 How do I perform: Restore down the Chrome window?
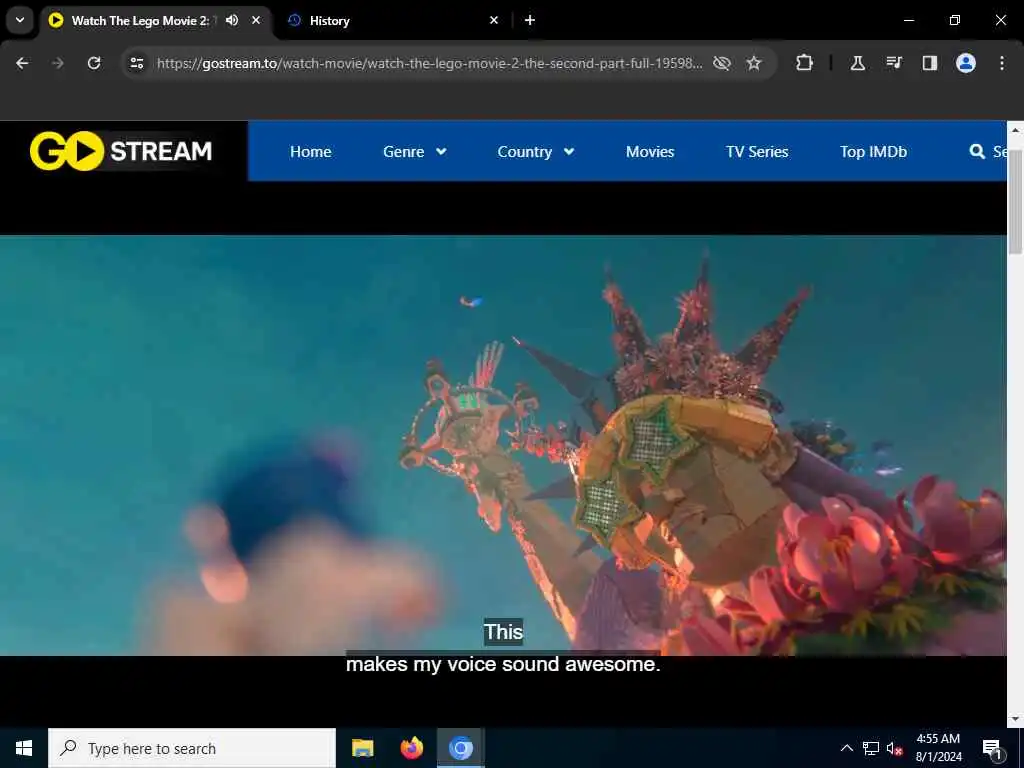(955, 20)
